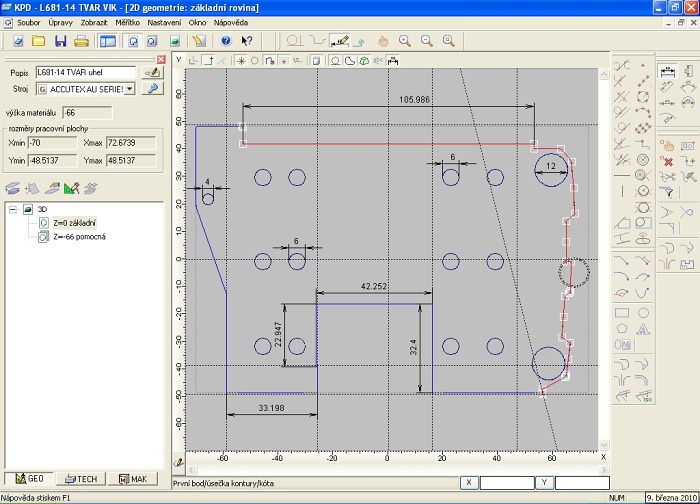Select the hand pan tool
This screenshot has width=700, height=504.
[x=383, y=41]
